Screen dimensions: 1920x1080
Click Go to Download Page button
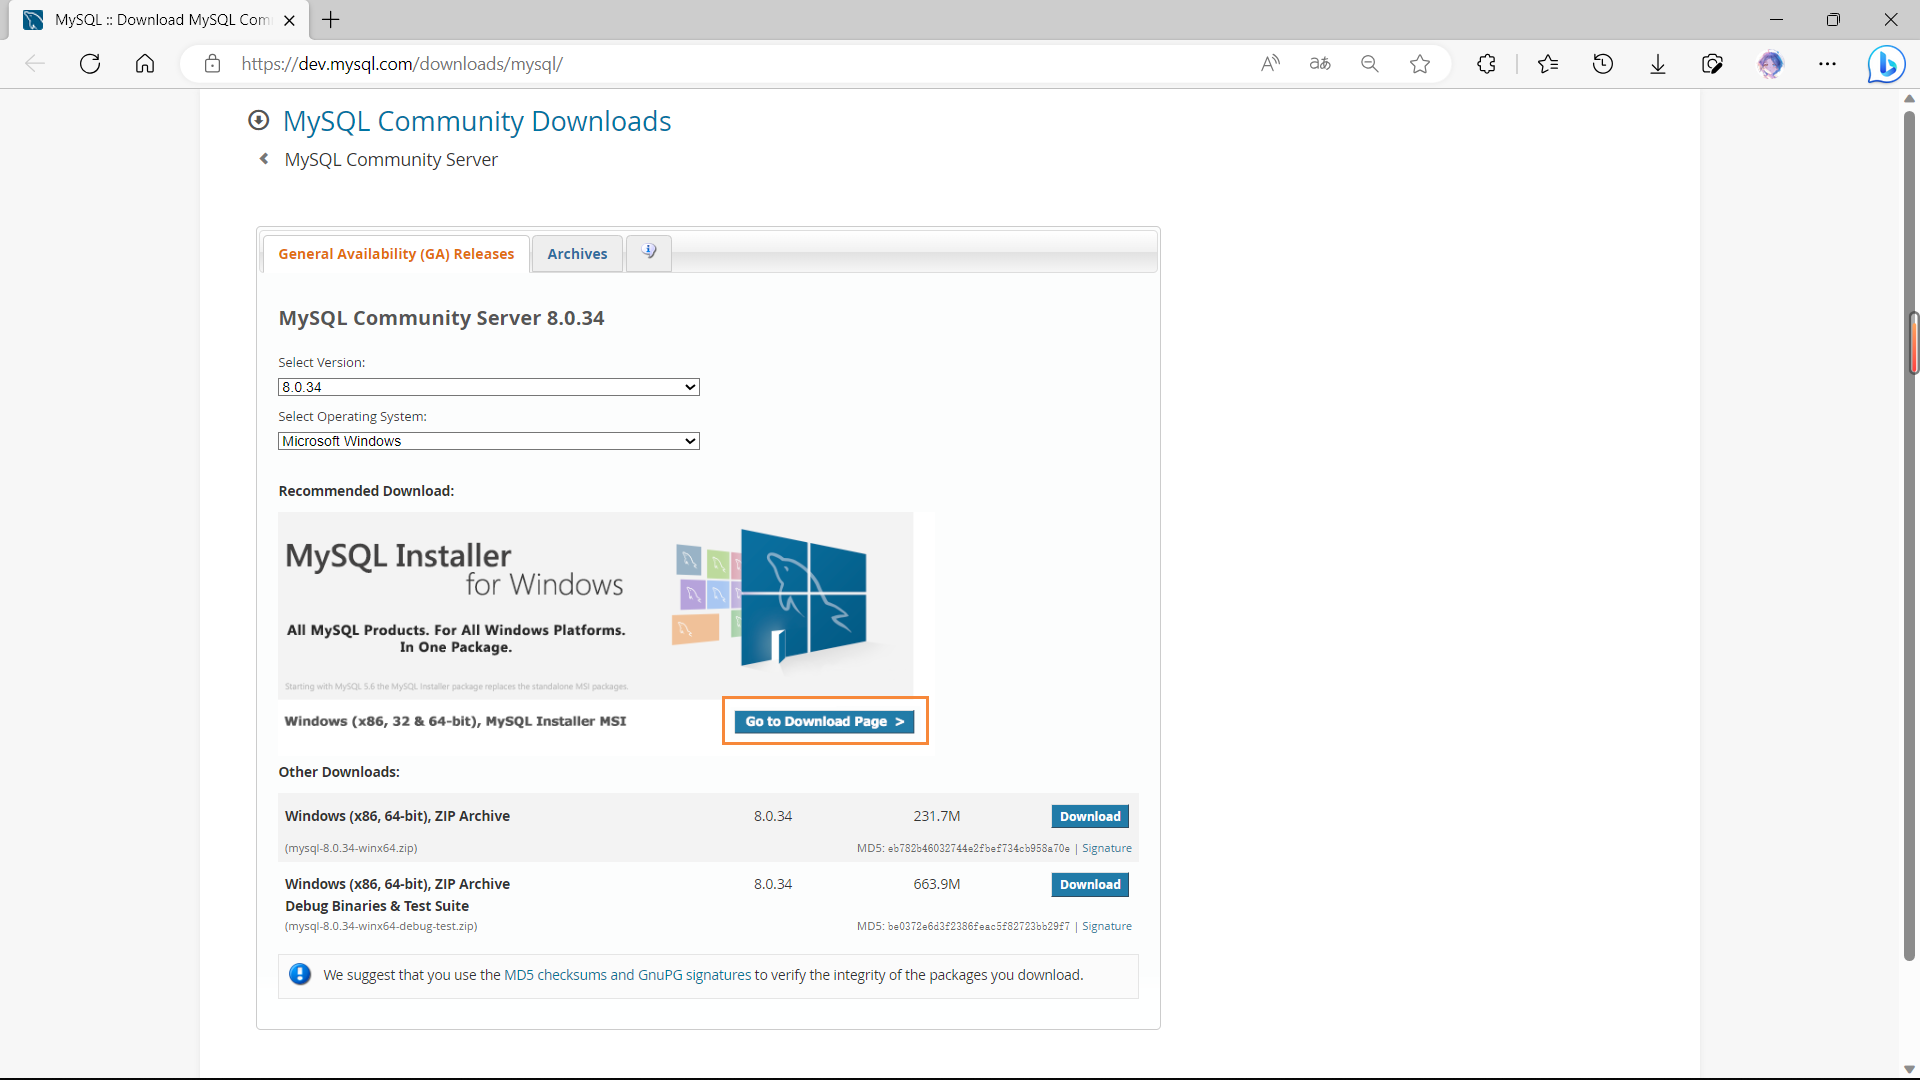824,721
